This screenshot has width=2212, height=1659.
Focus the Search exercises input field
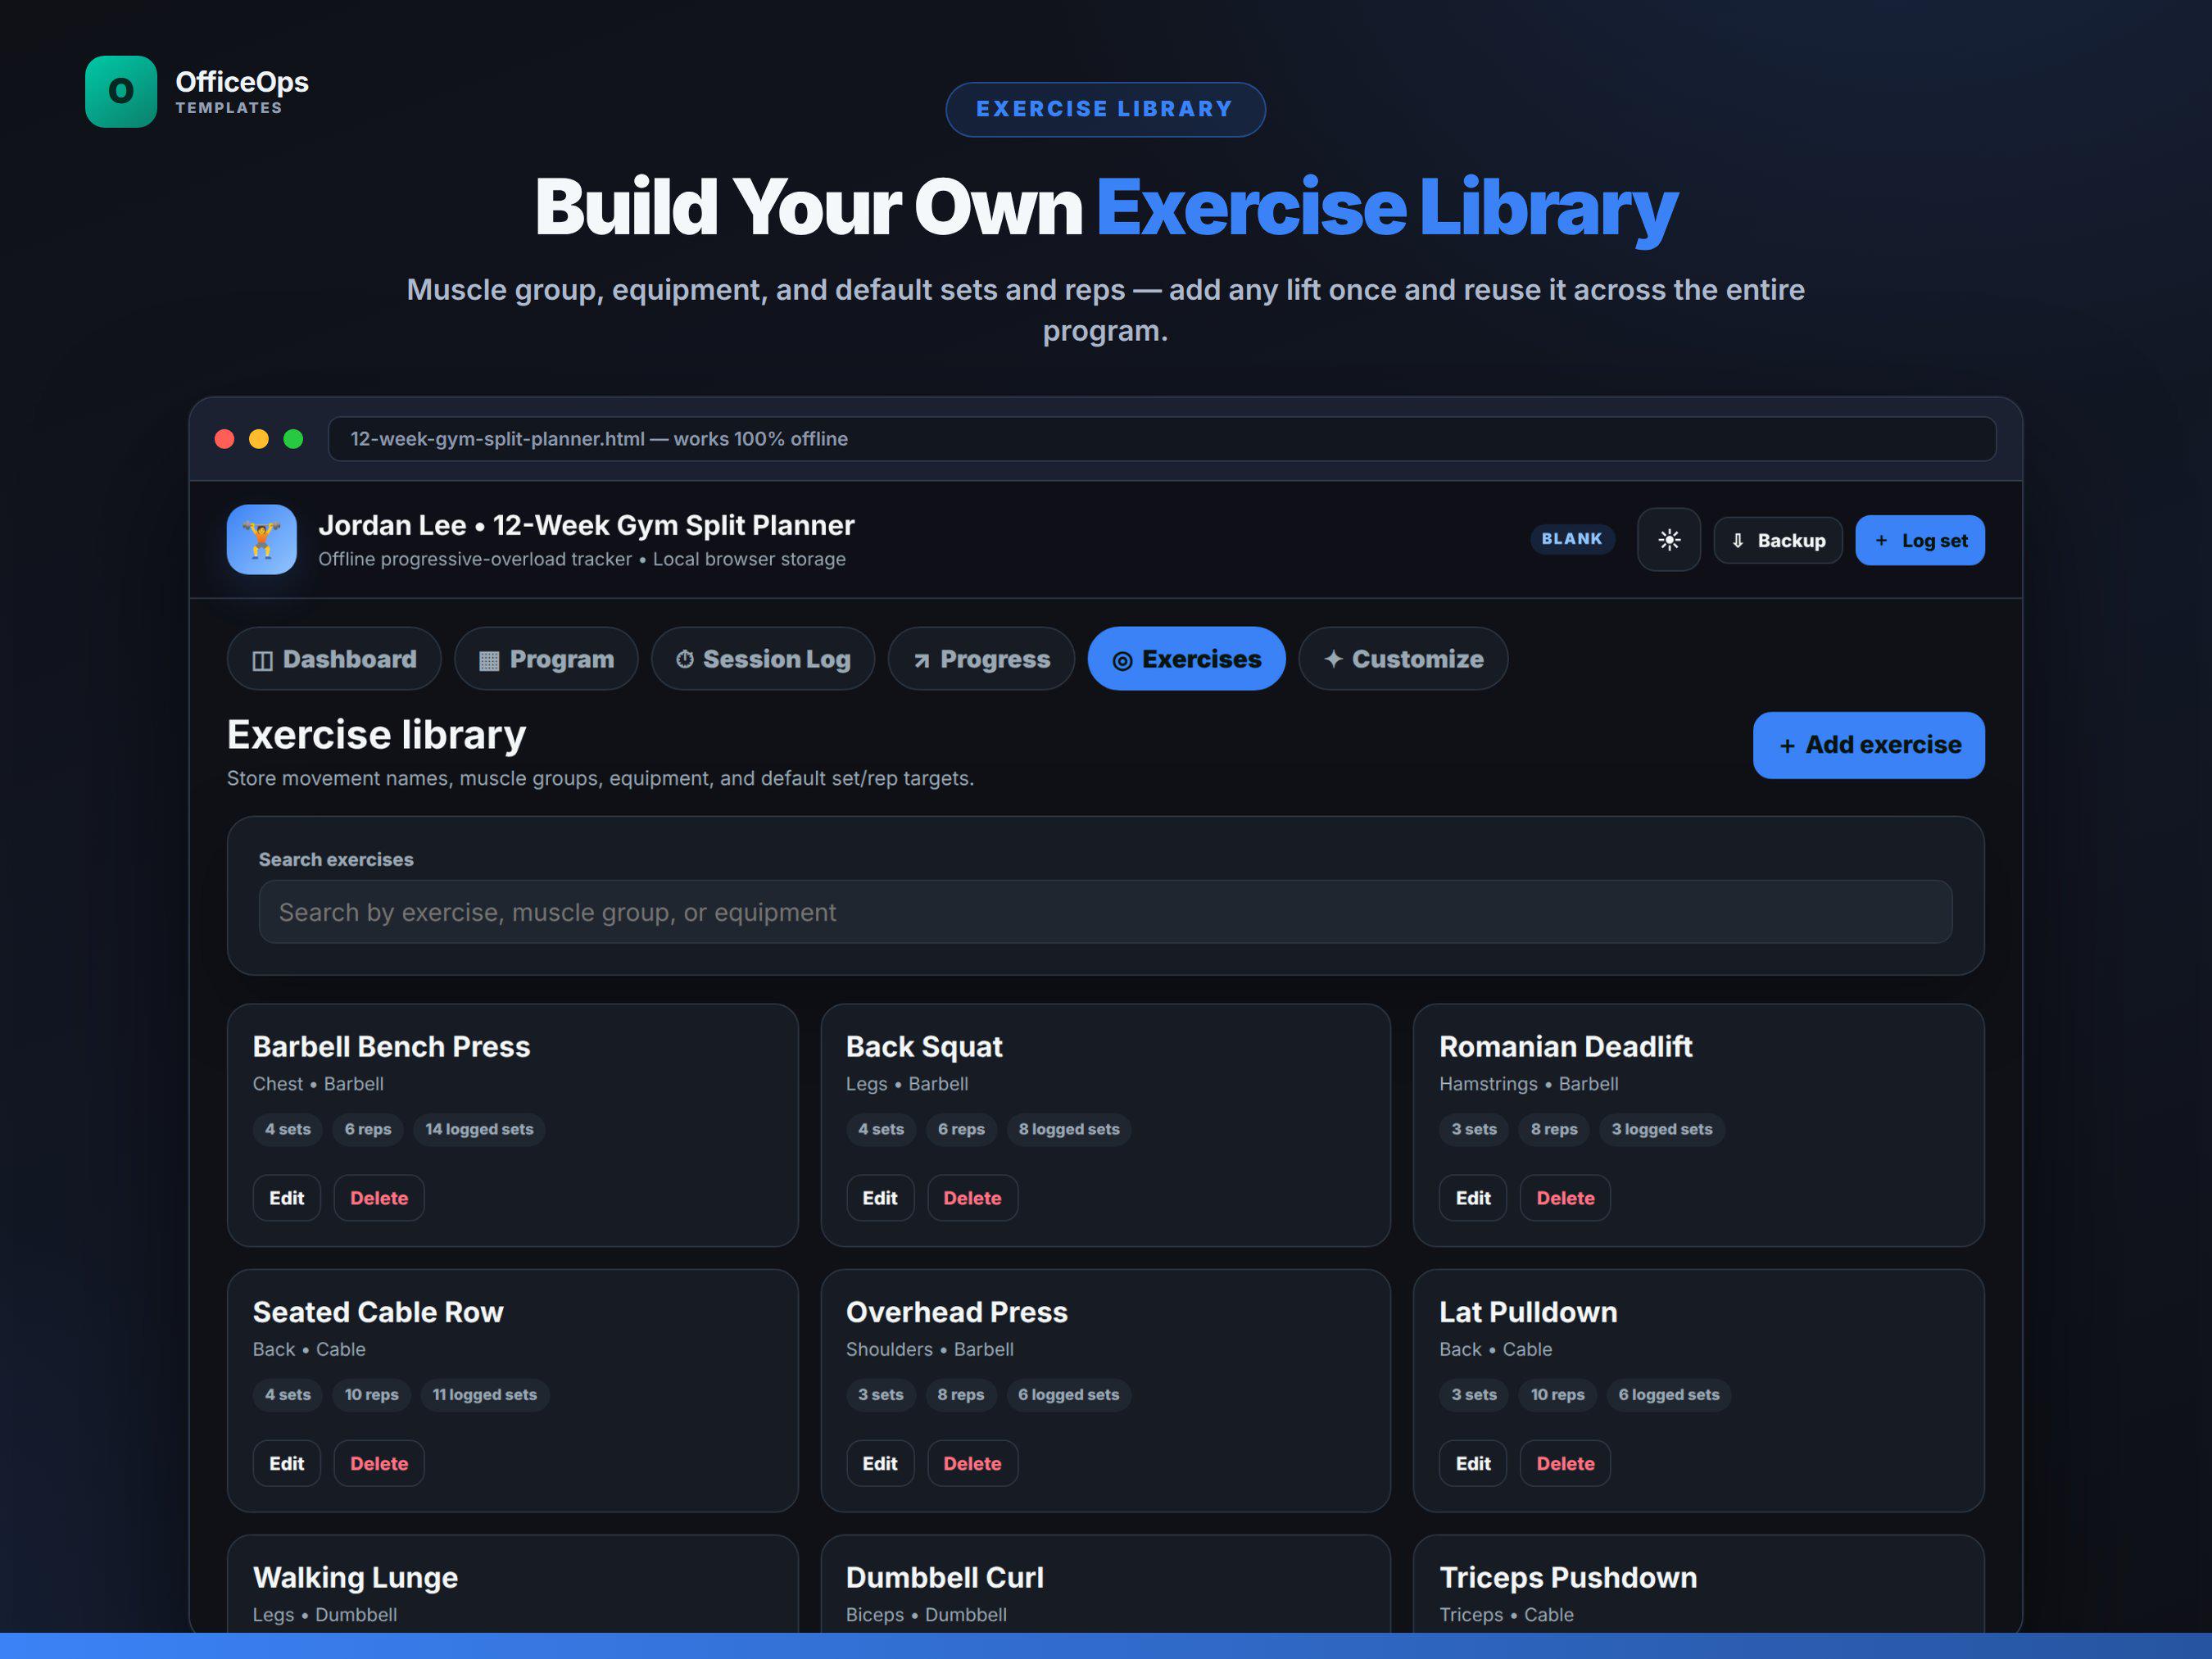(x=1105, y=912)
